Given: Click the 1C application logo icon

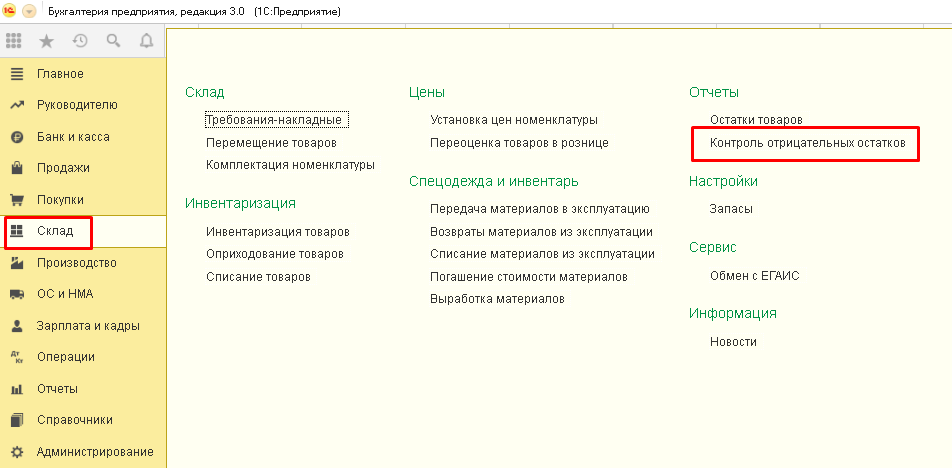Looking at the screenshot, I should [x=9, y=11].
